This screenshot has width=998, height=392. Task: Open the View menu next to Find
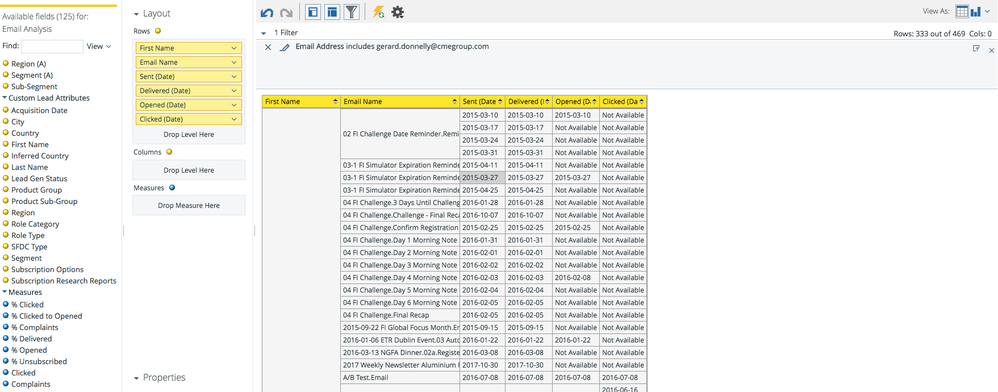[x=99, y=46]
